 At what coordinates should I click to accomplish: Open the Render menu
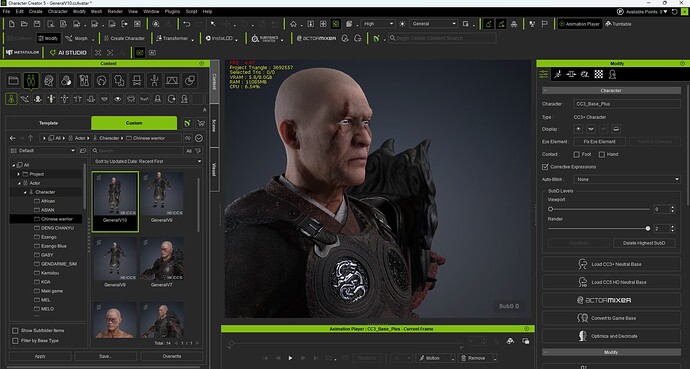[x=115, y=11]
